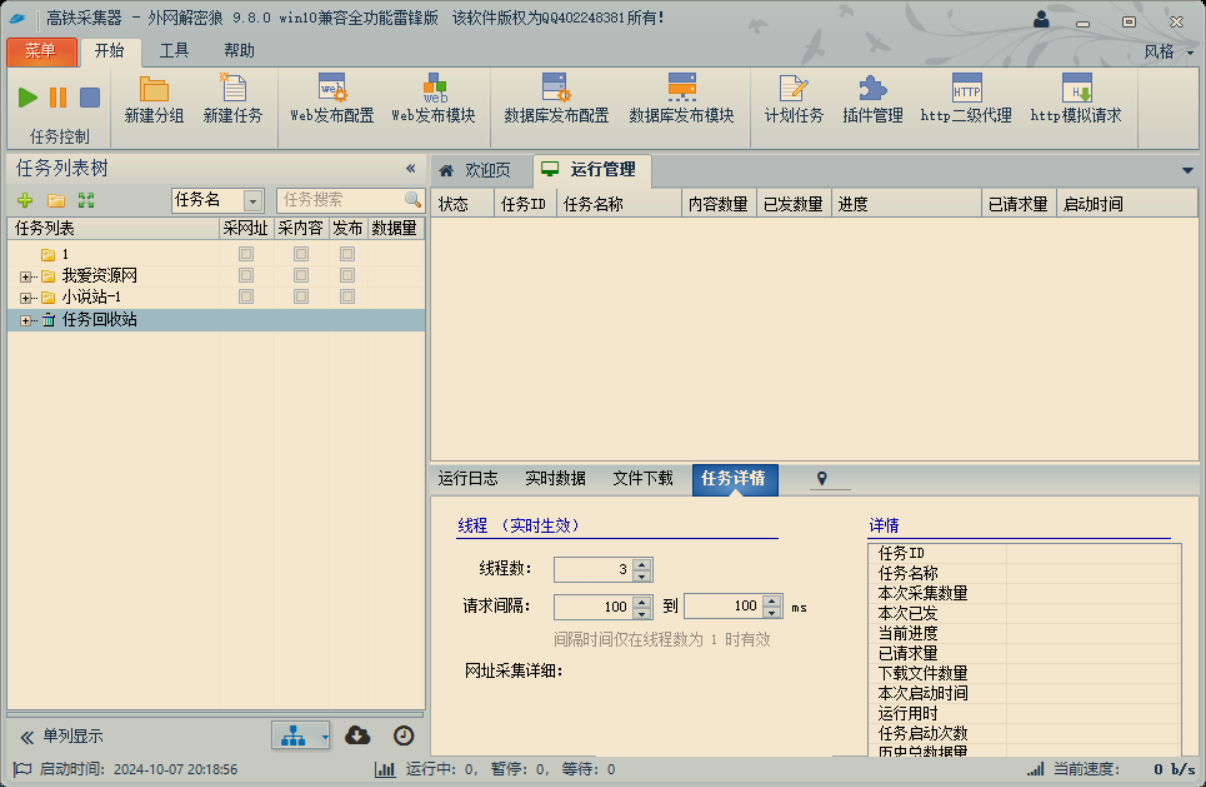Image resolution: width=1206 pixels, height=787 pixels.
Task: Click cloud download icon at bottom left
Action: click(x=357, y=736)
